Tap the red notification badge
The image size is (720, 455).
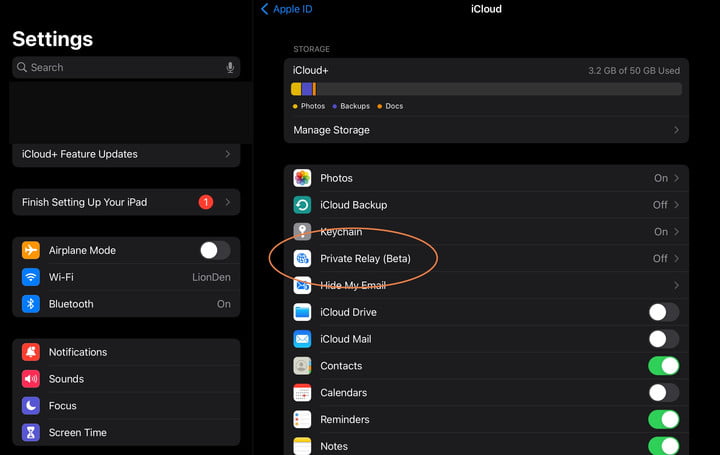click(206, 202)
